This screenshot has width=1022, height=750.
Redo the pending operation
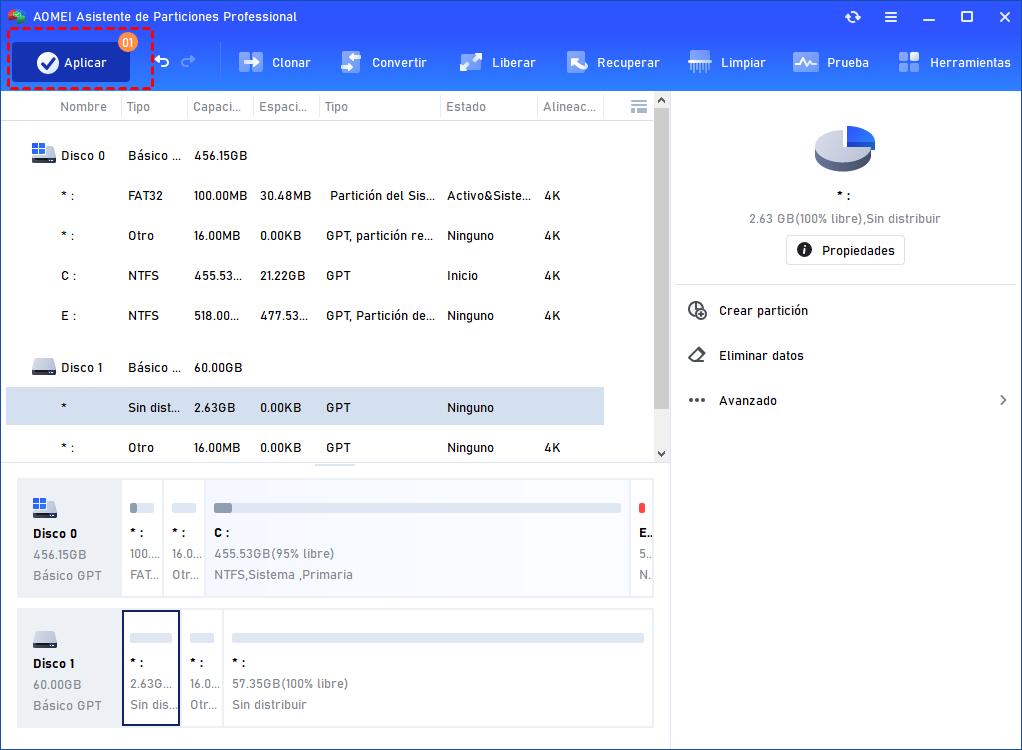coord(188,61)
